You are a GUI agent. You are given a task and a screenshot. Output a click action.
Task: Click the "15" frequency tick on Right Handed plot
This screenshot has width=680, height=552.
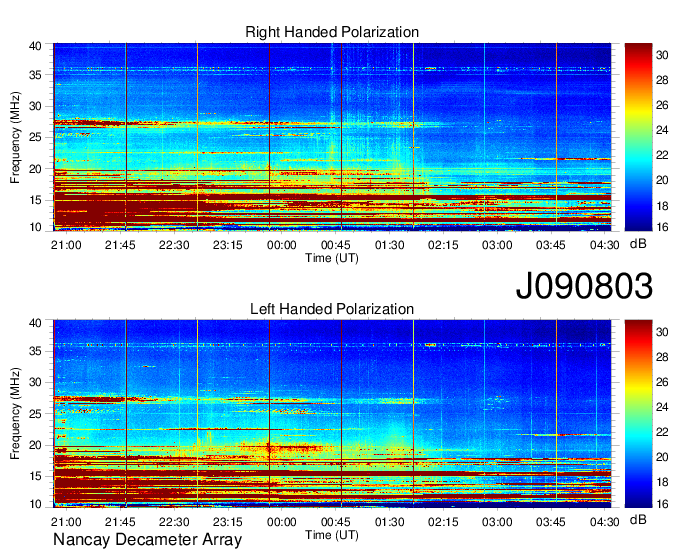36,200
